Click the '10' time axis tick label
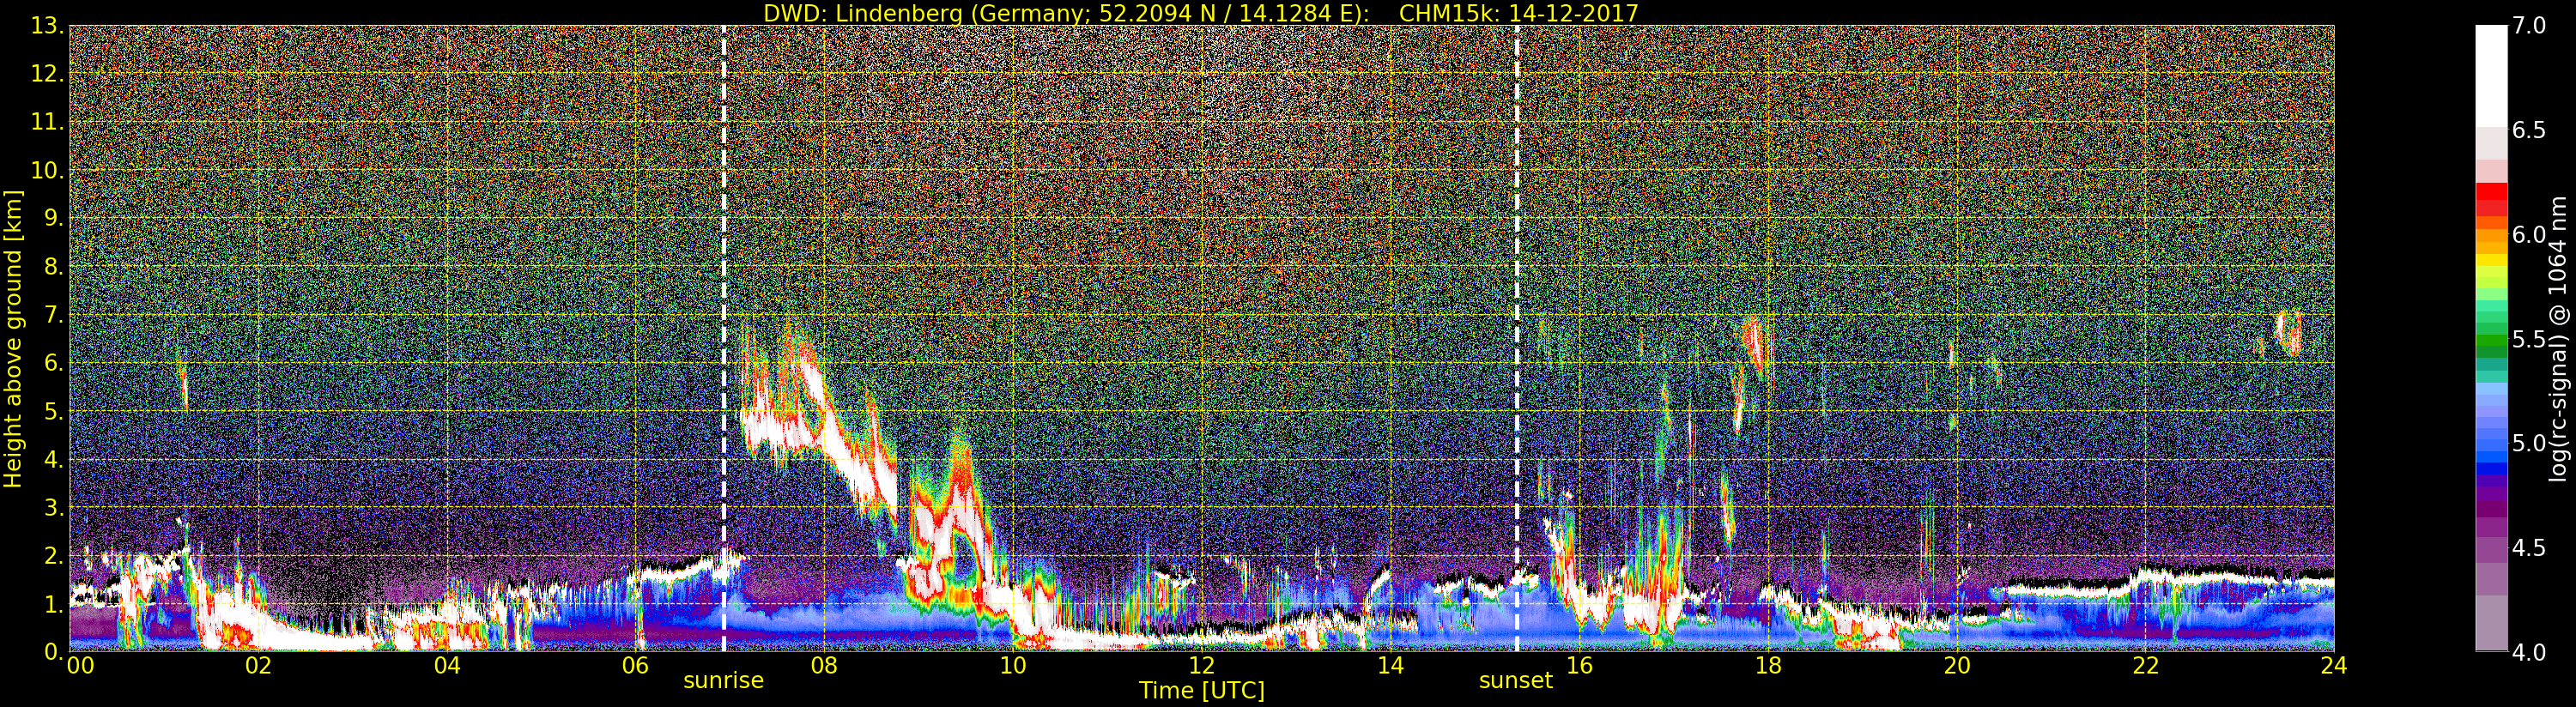Image resolution: width=2576 pixels, height=707 pixels. (1013, 666)
